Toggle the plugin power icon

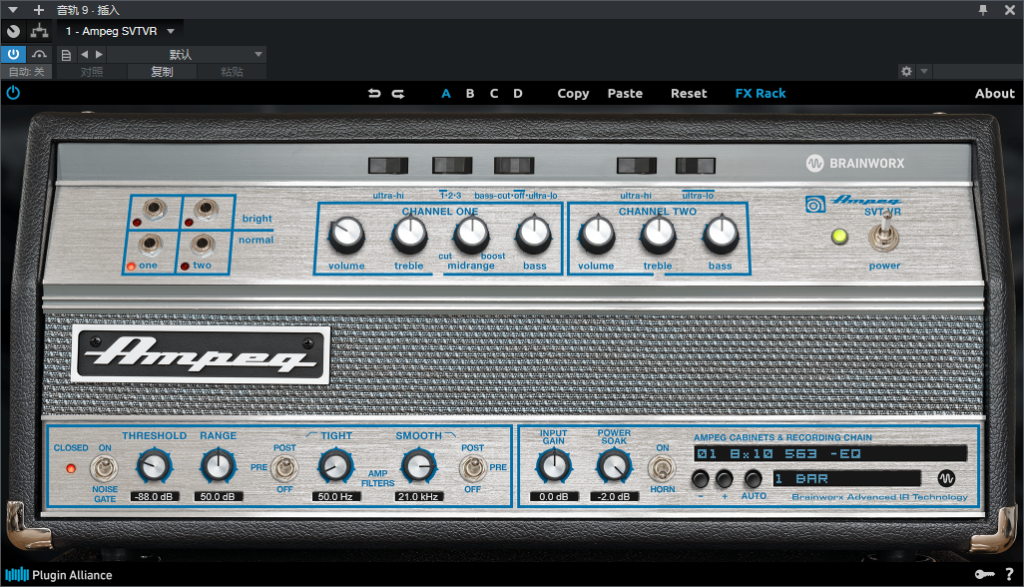13,93
